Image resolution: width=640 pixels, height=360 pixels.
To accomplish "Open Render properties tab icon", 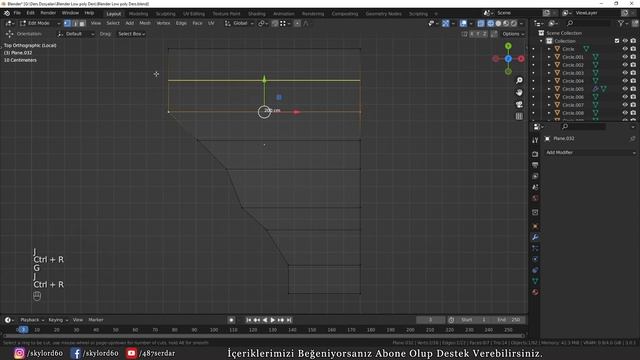I will tap(535, 154).
